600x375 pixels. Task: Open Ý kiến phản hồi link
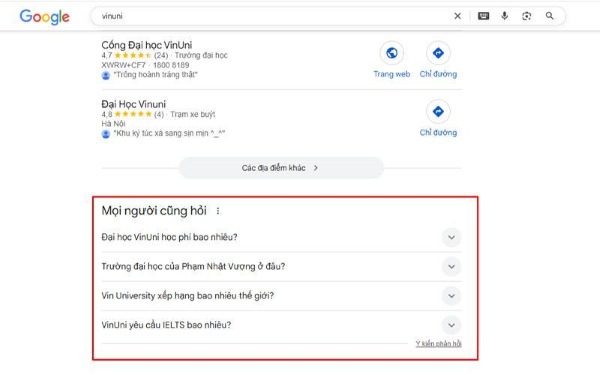439,344
